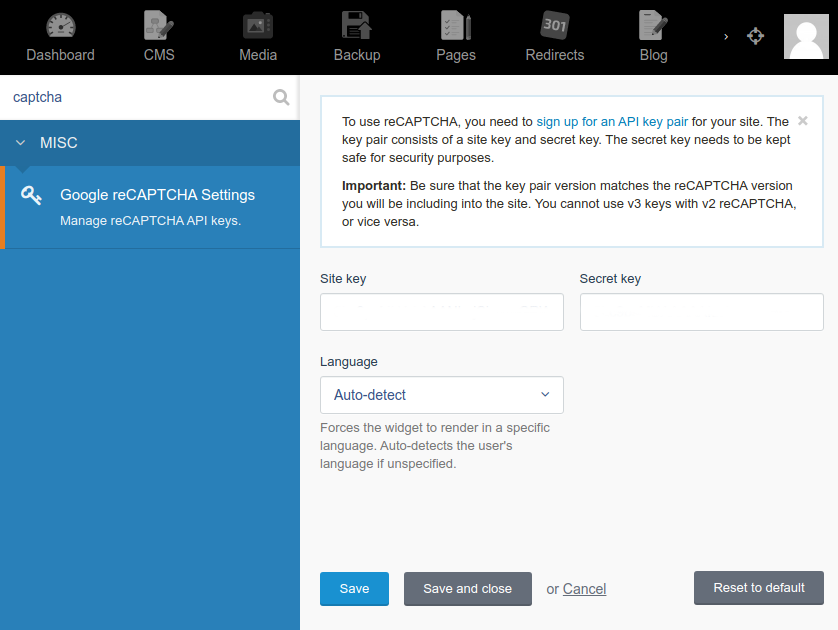Screen dimensions: 838x630
Task: Click the crosshair preview icon
Action: tap(755, 36)
